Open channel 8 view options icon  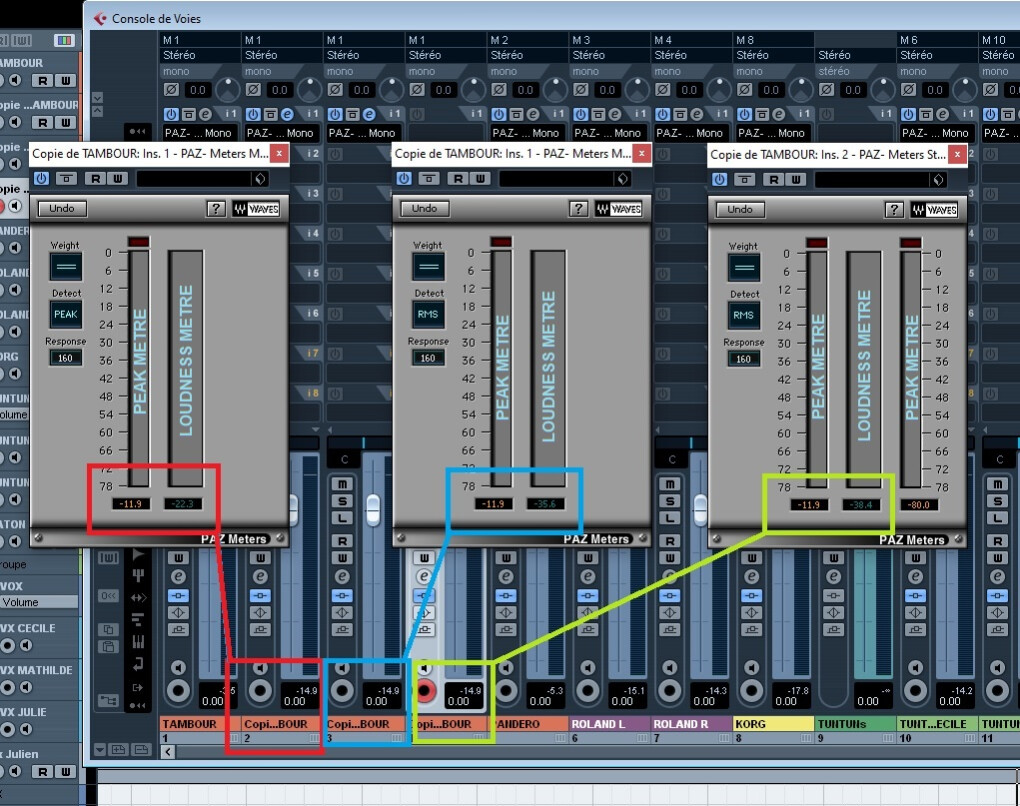806,738
